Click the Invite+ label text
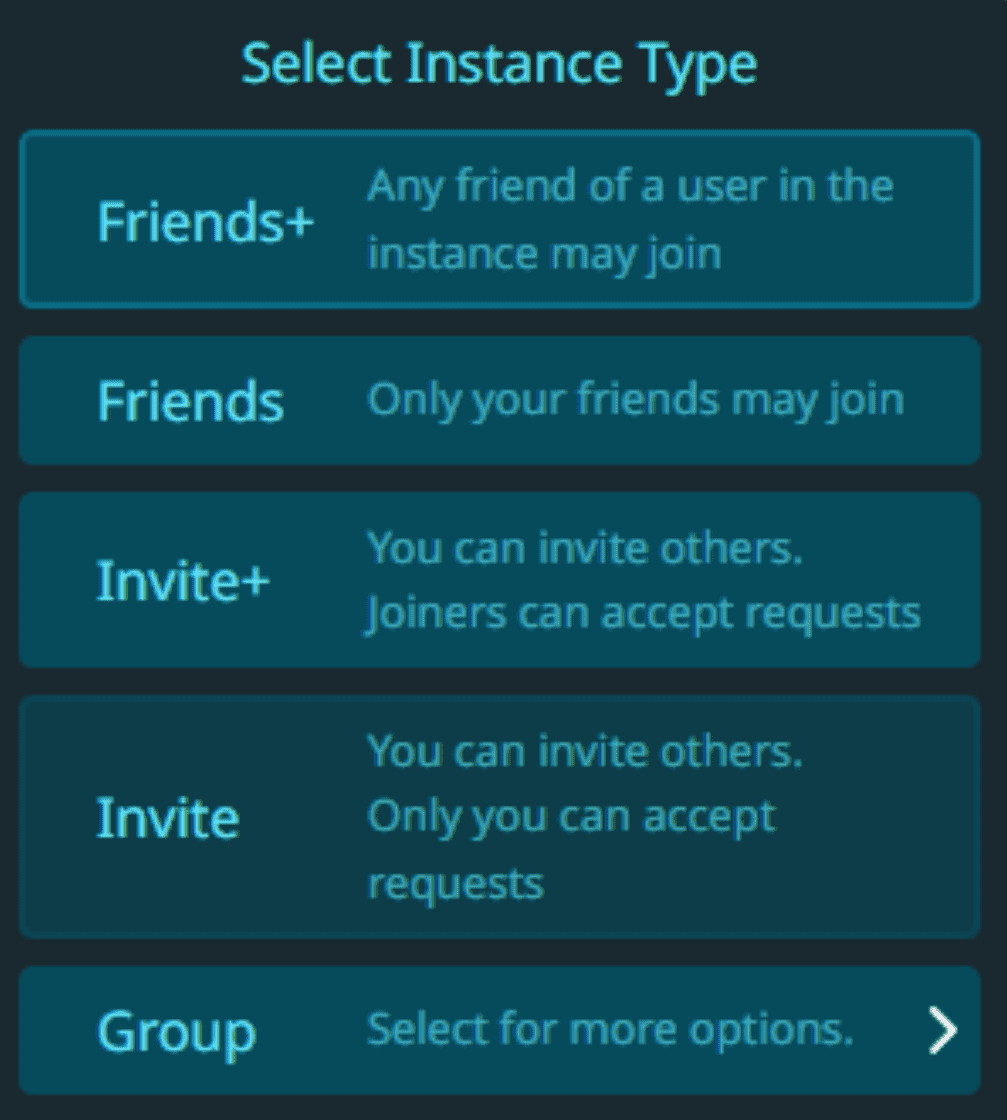Image resolution: width=1007 pixels, height=1120 pixels. (x=184, y=581)
